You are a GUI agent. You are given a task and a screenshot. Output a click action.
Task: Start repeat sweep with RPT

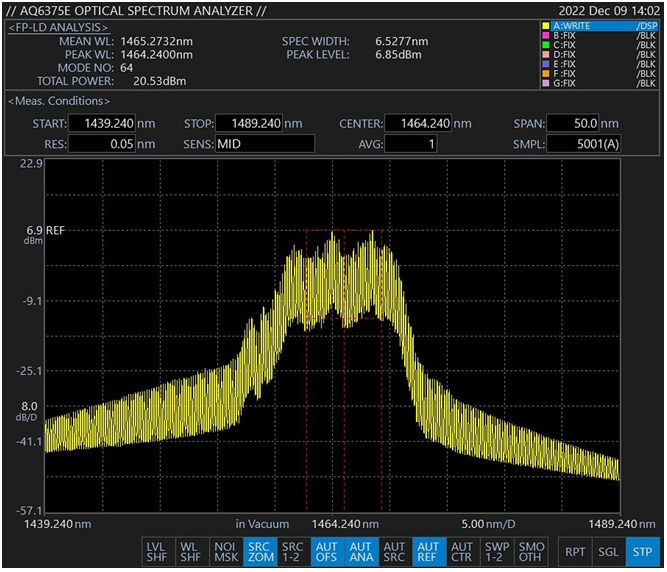pyautogui.click(x=575, y=552)
